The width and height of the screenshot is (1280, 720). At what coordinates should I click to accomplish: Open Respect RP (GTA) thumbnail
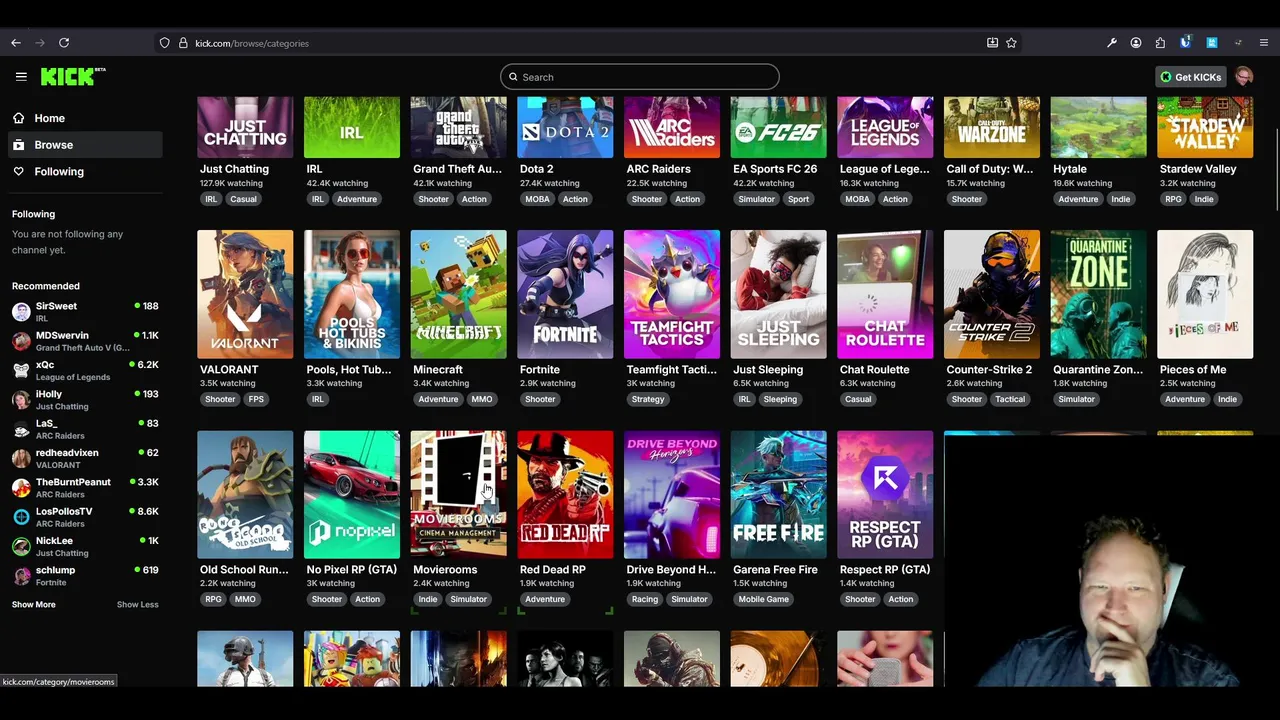coord(885,494)
